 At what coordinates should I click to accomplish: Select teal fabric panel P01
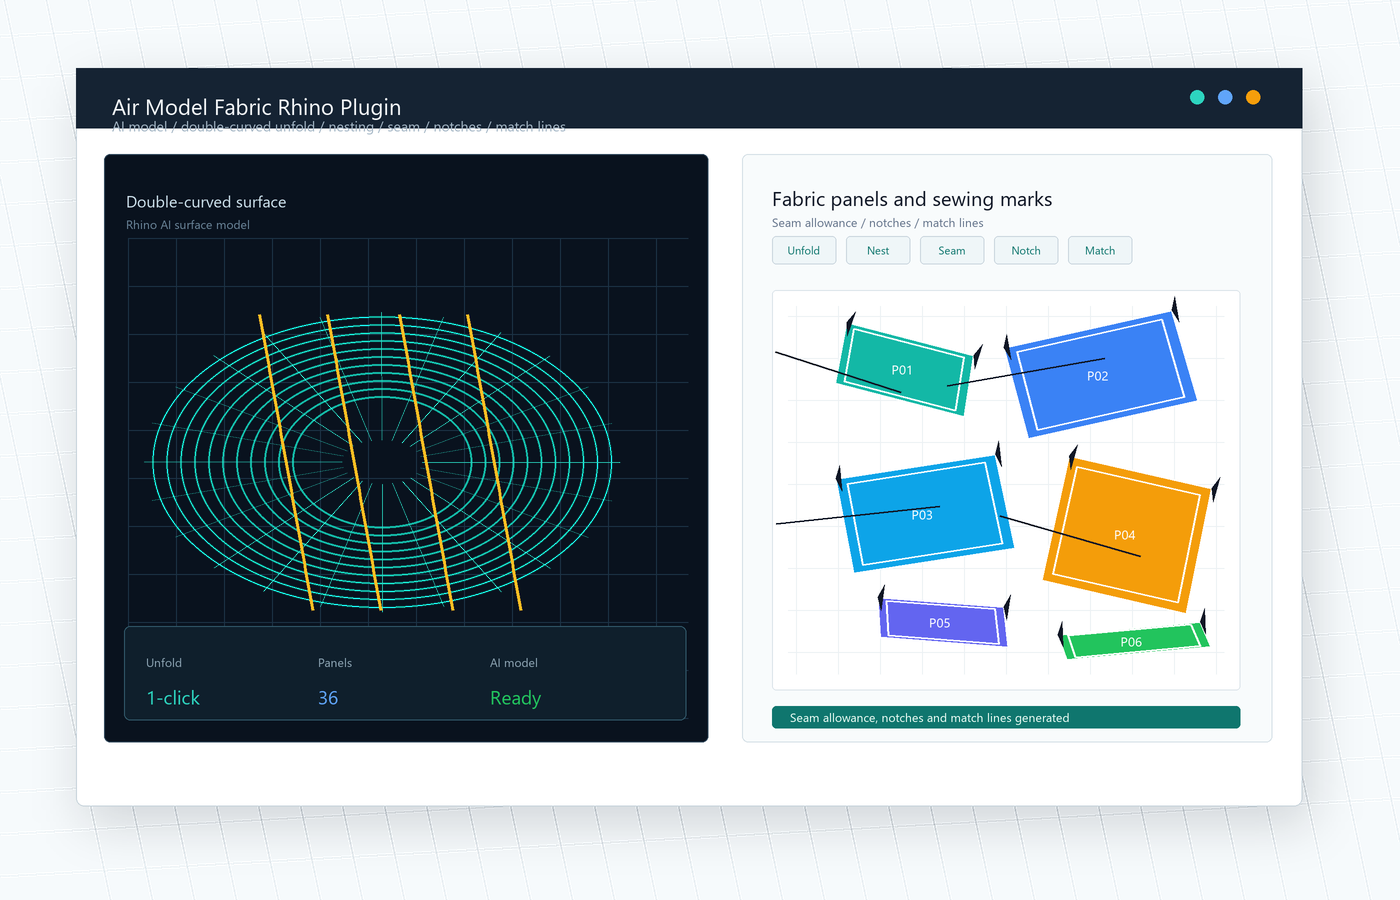(x=904, y=370)
